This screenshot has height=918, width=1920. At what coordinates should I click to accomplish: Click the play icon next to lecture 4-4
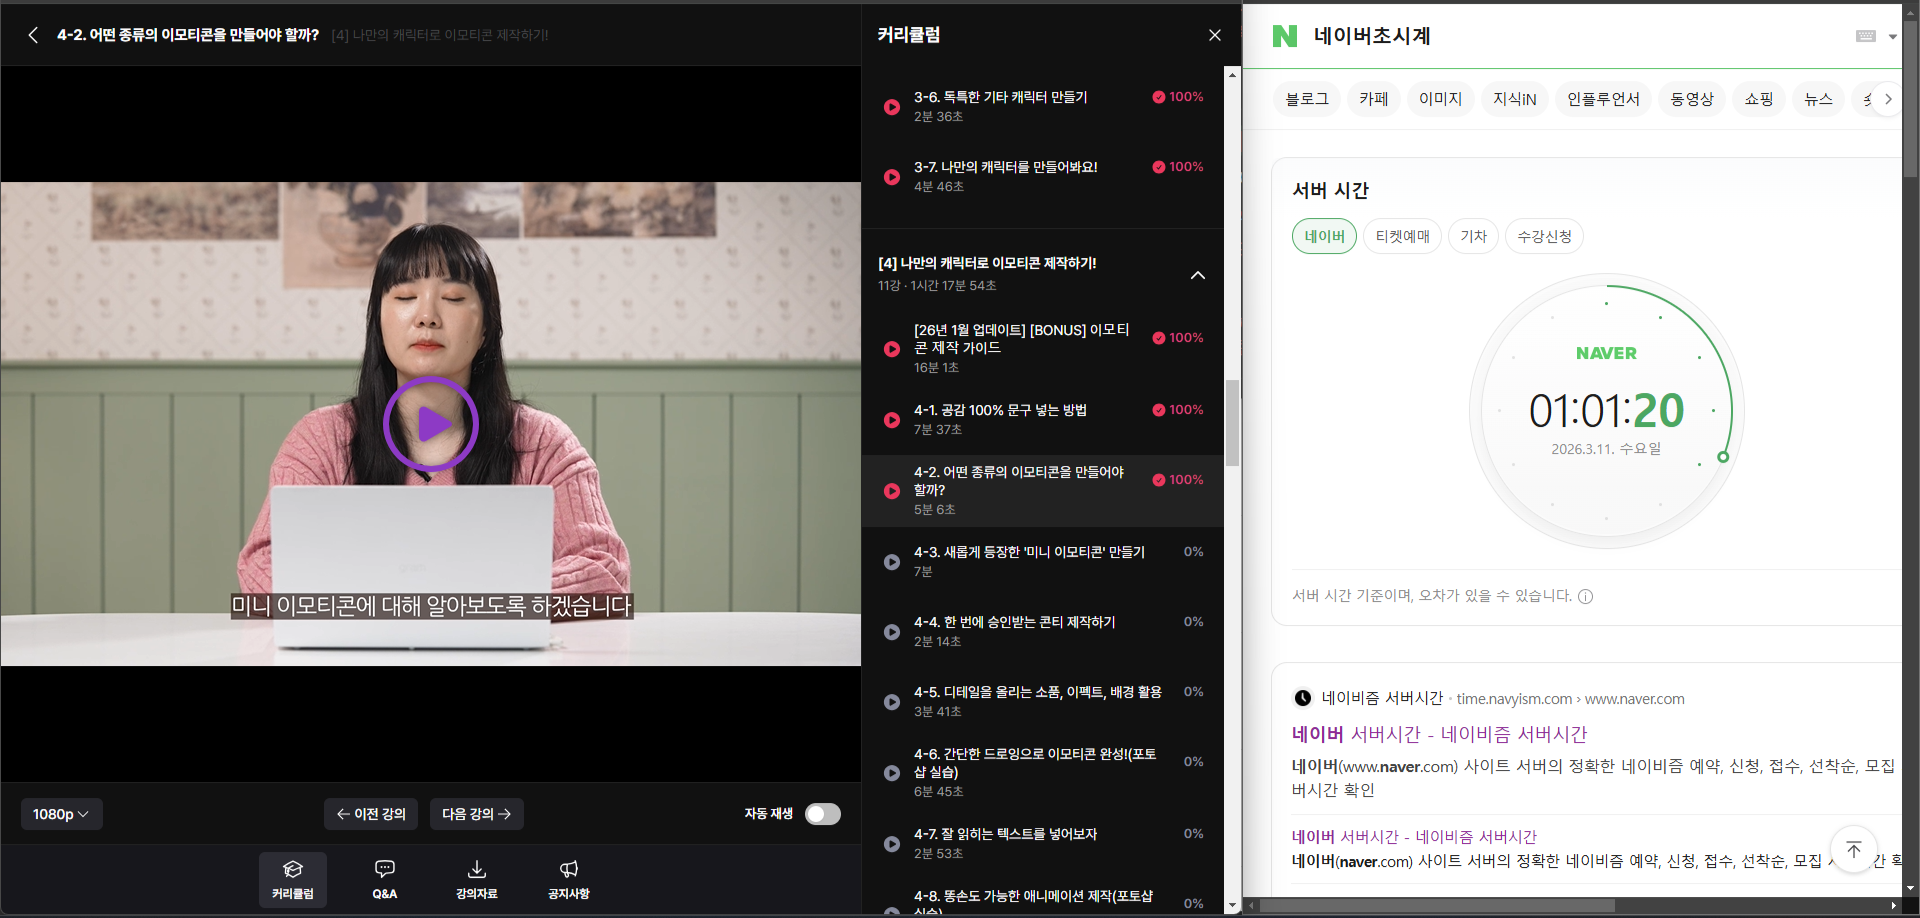point(892,632)
